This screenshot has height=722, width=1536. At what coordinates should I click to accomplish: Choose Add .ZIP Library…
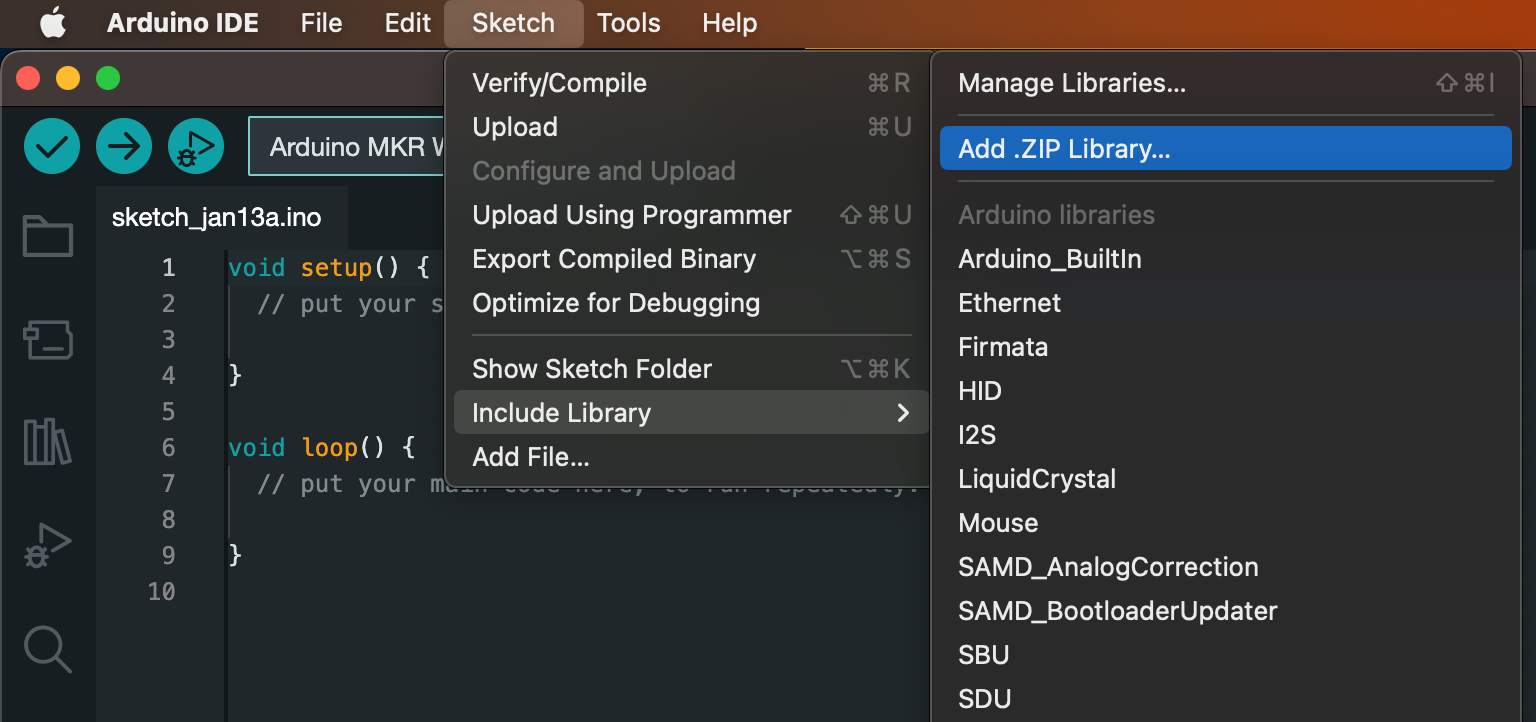(x=1064, y=149)
